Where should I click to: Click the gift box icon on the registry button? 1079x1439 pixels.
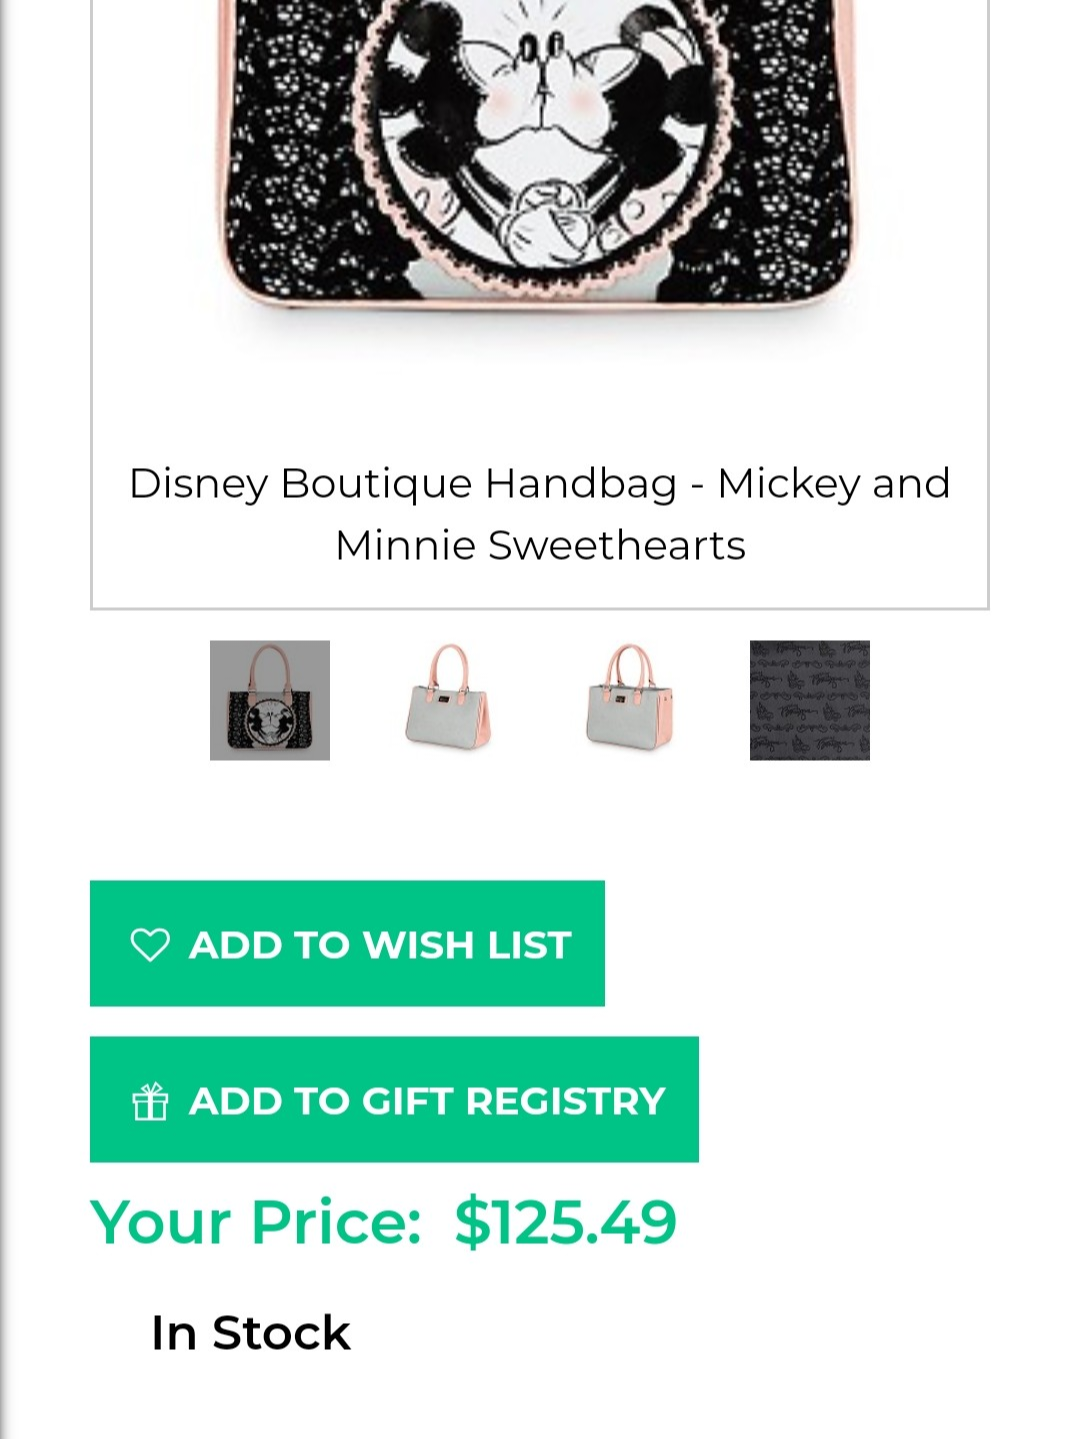coord(150,1101)
